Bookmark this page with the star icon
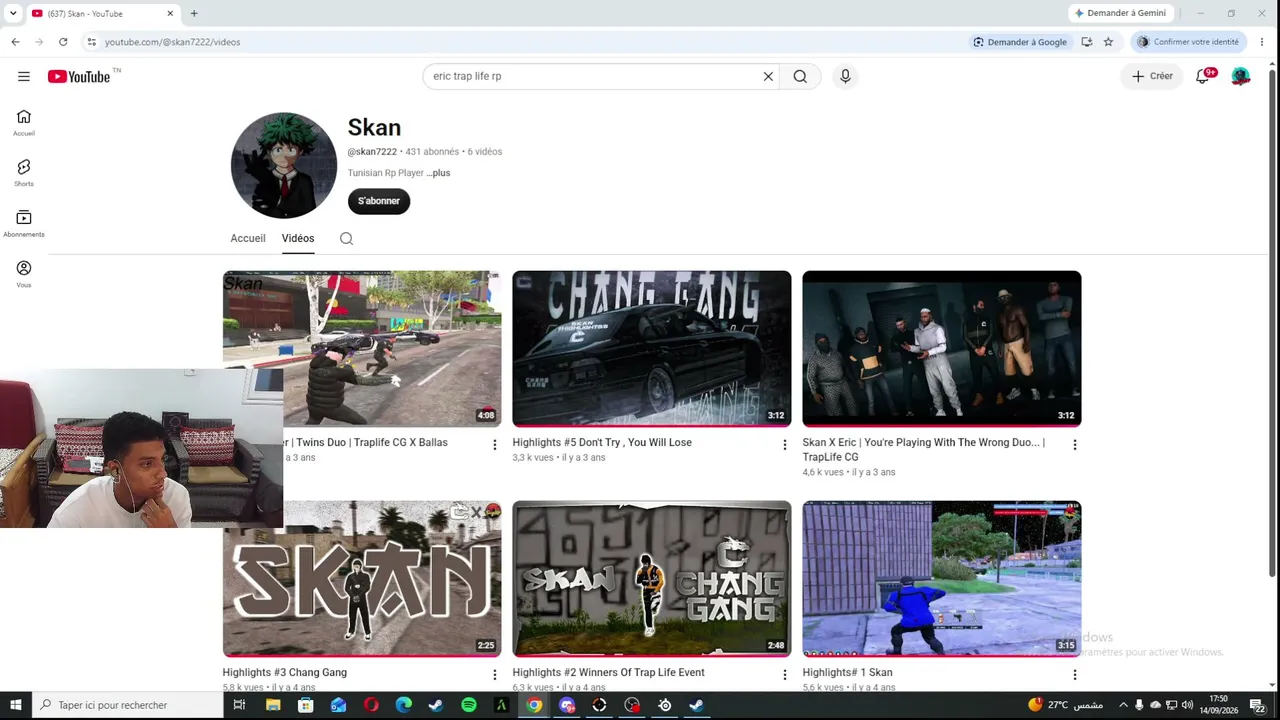1280x720 pixels. click(x=1108, y=42)
